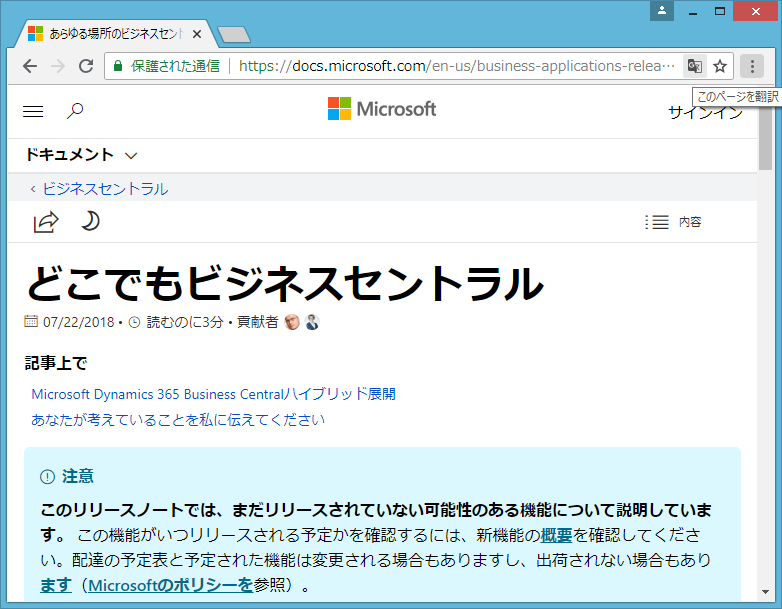The width and height of the screenshot is (782, 609).
Task: Minimize the browser window
Action: (693, 11)
